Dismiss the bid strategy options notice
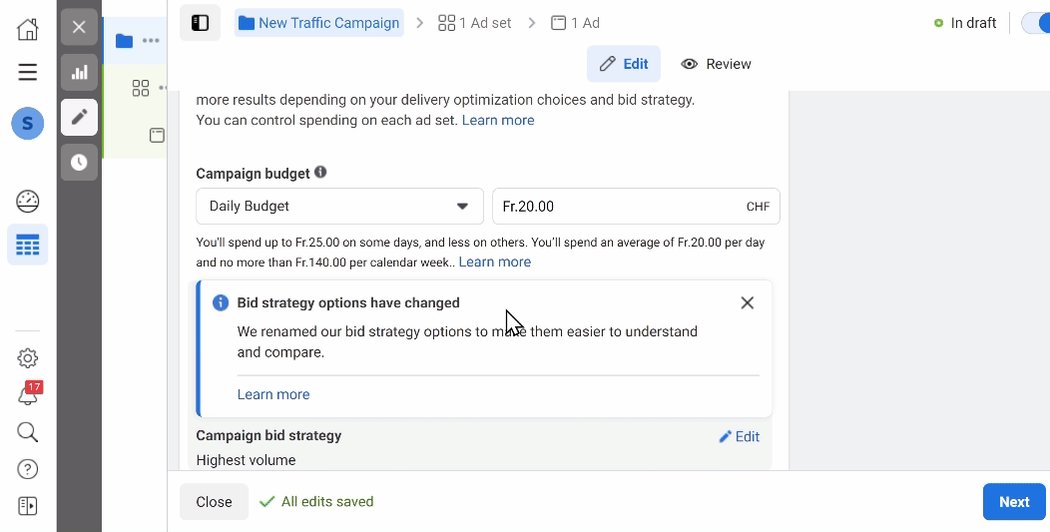Screen dimensions: 1050x532 [x=747, y=303]
